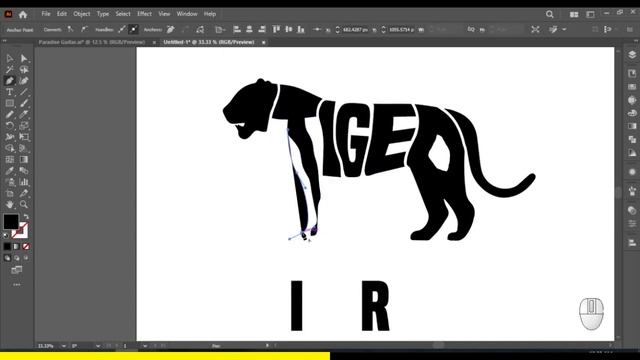Select the Mesh tool
The height and width of the screenshot is (360, 640).
pos(9,159)
